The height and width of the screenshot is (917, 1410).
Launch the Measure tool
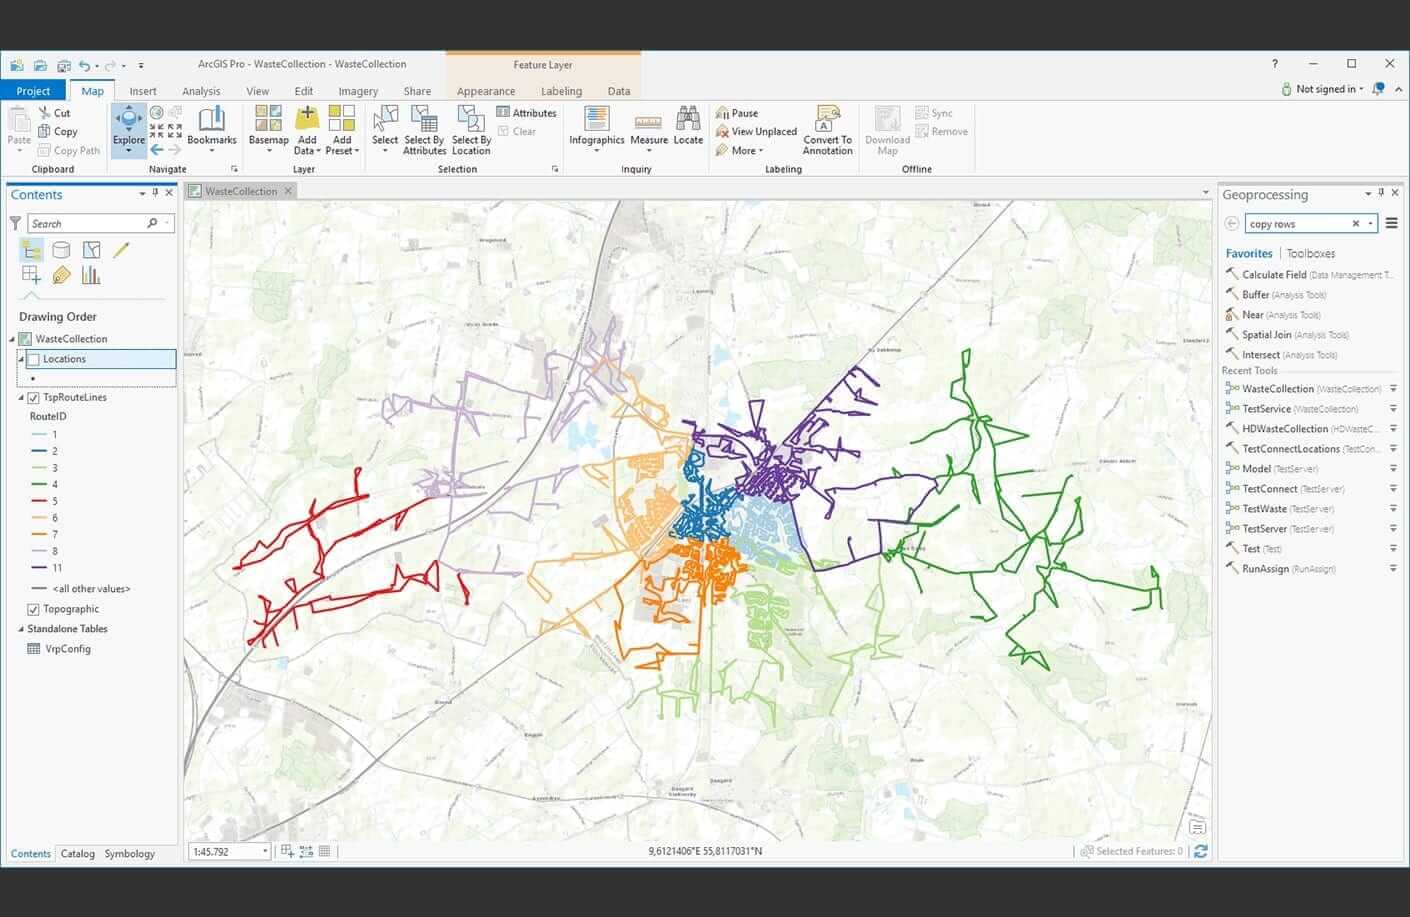pyautogui.click(x=648, y=129)
